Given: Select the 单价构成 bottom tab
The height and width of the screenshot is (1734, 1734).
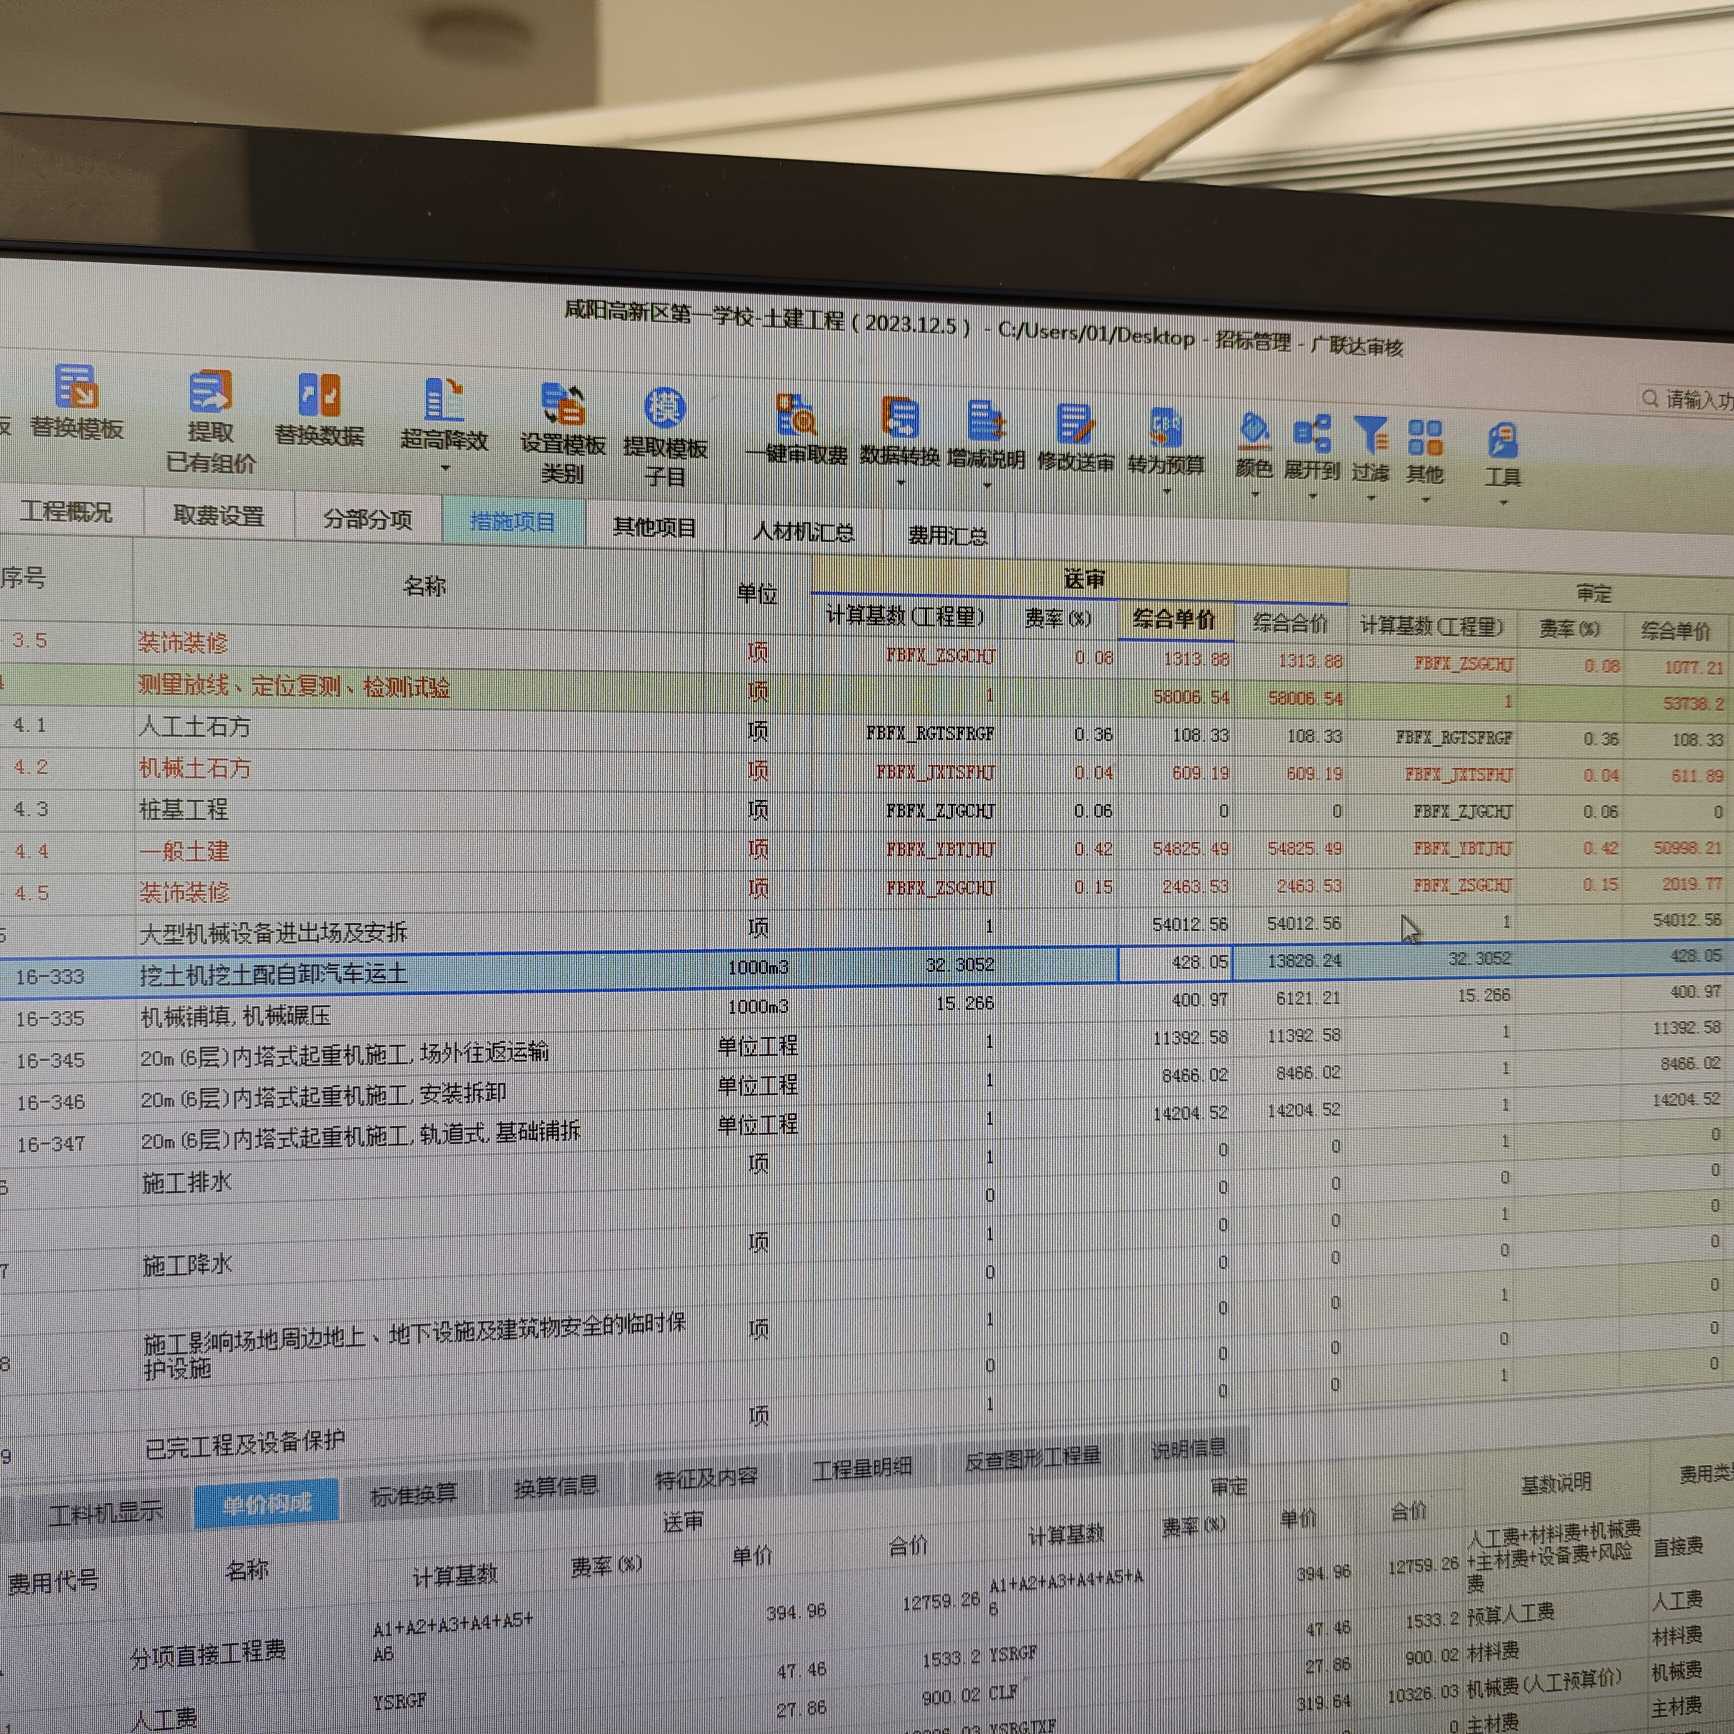Looking at the screenshot, I should [x=266, y=1503].
